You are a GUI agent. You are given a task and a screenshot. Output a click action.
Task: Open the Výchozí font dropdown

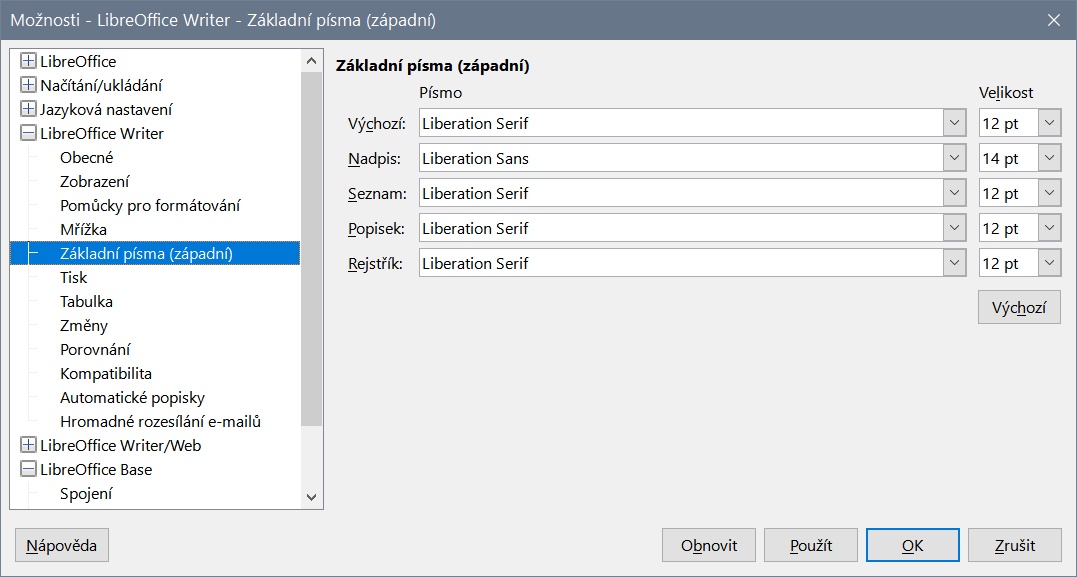click(x=953, y=124)
